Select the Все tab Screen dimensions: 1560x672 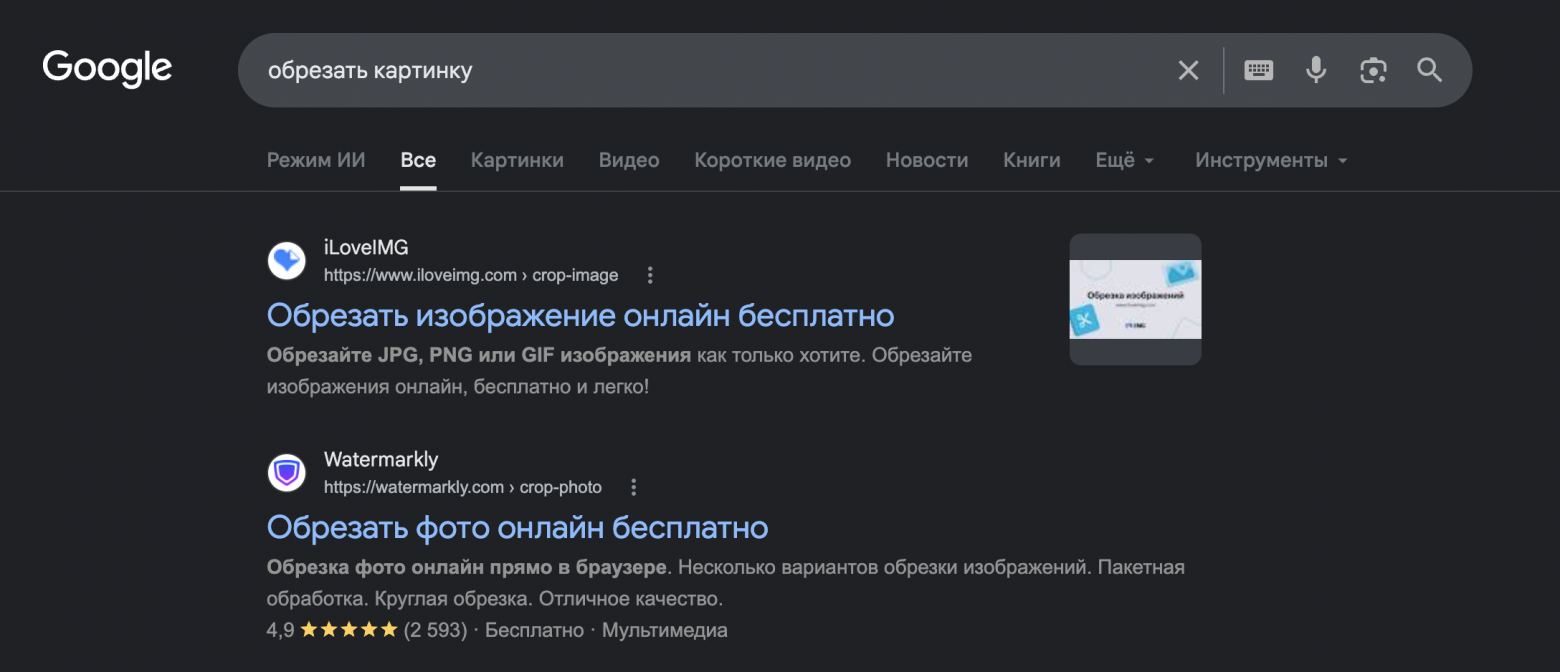(418, 160)
